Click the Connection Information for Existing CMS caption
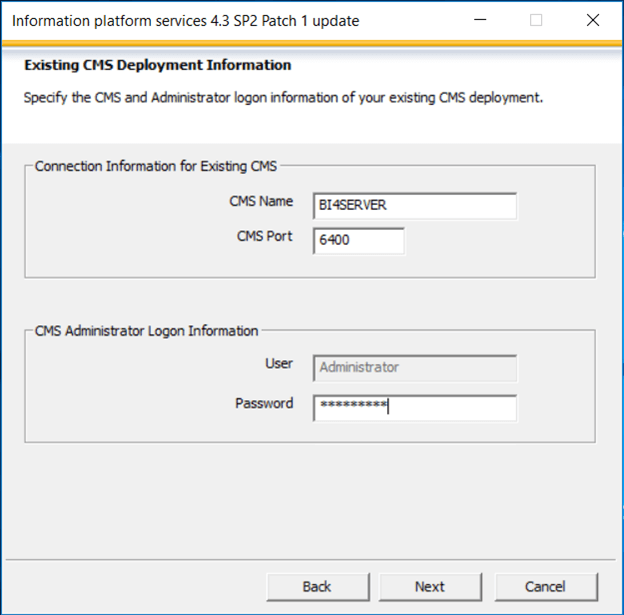 click(x=156, y=166)
